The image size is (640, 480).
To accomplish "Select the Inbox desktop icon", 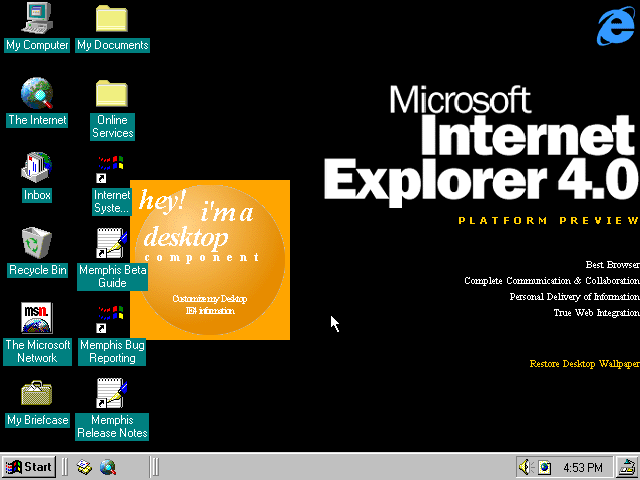I will coord(37,168).
